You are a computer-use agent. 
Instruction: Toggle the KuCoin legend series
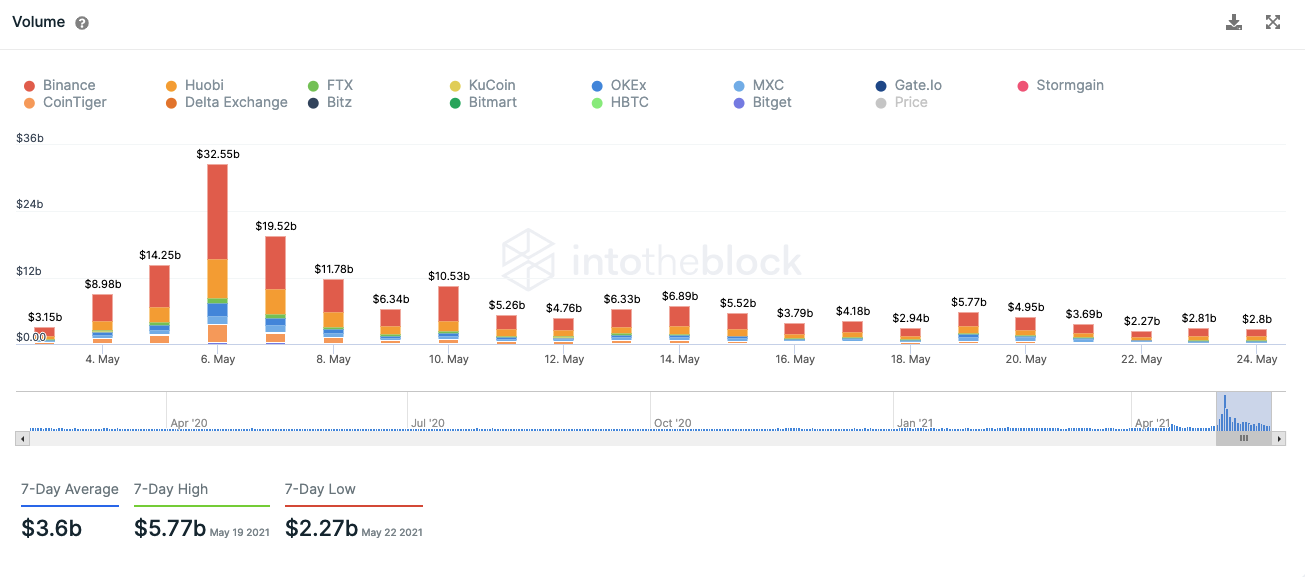pyautogui.click(x=482, y=85)
